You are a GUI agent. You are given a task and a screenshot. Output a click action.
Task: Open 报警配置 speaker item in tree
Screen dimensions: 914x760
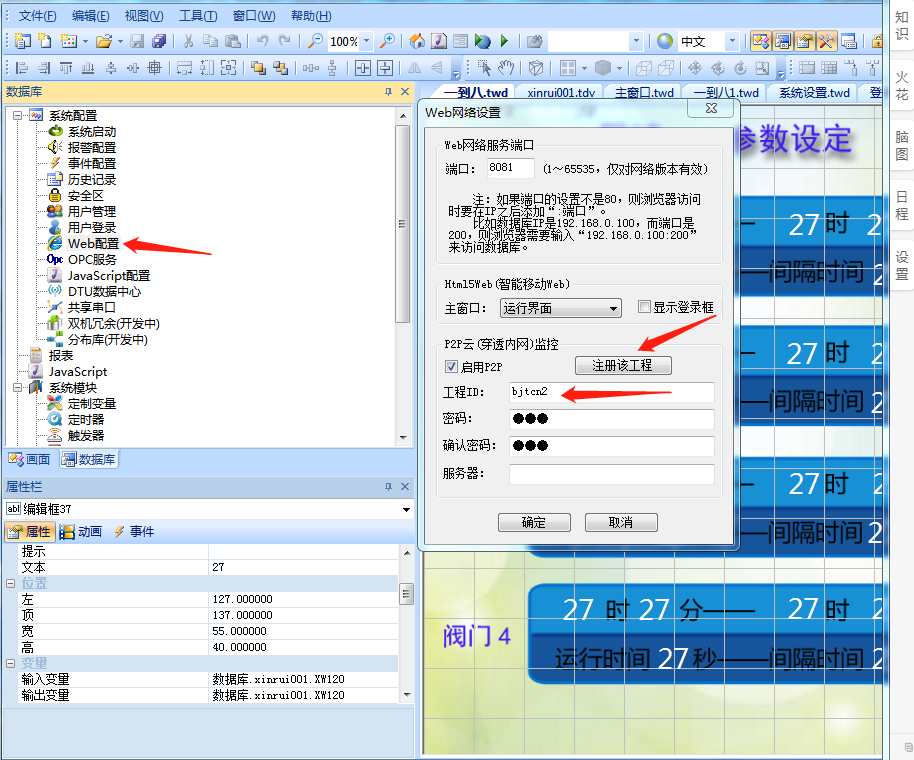tap(91, 147)
